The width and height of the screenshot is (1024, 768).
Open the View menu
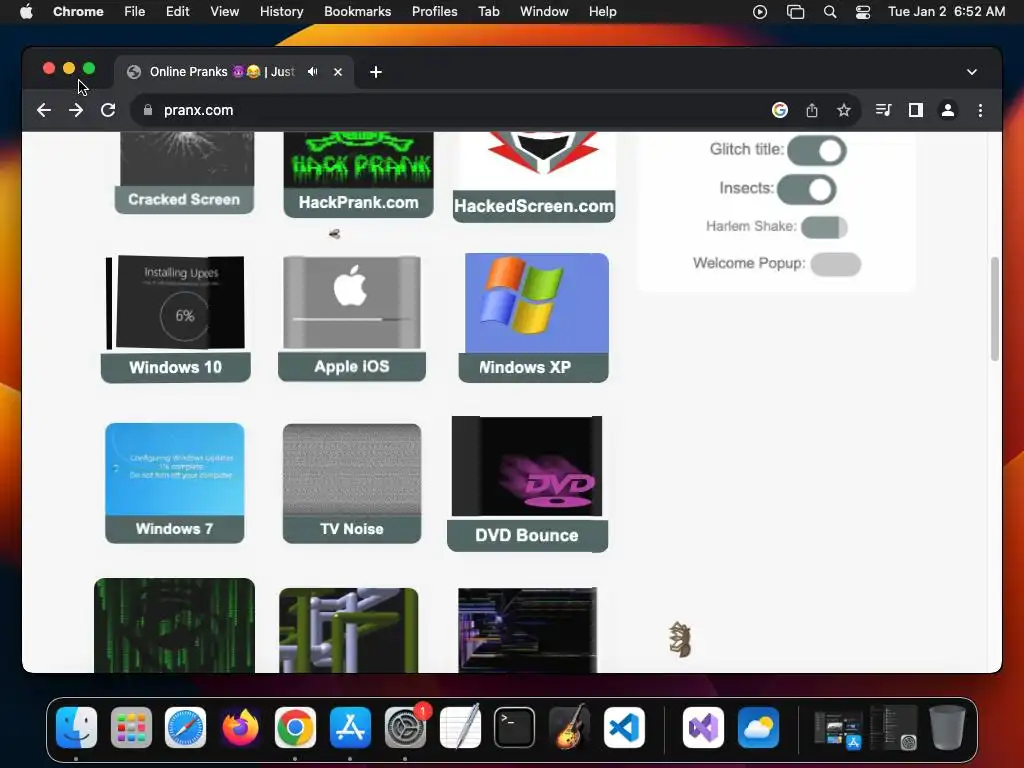coord(225,11)
